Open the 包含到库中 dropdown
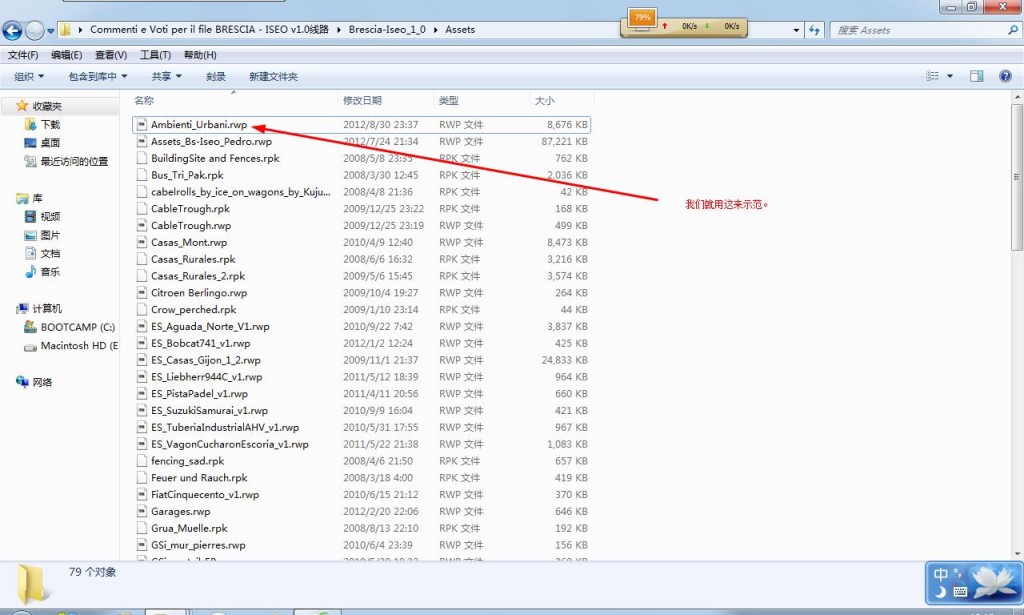Image resolution: width=1024 pixels, height=615 pixels. point(98,77)
